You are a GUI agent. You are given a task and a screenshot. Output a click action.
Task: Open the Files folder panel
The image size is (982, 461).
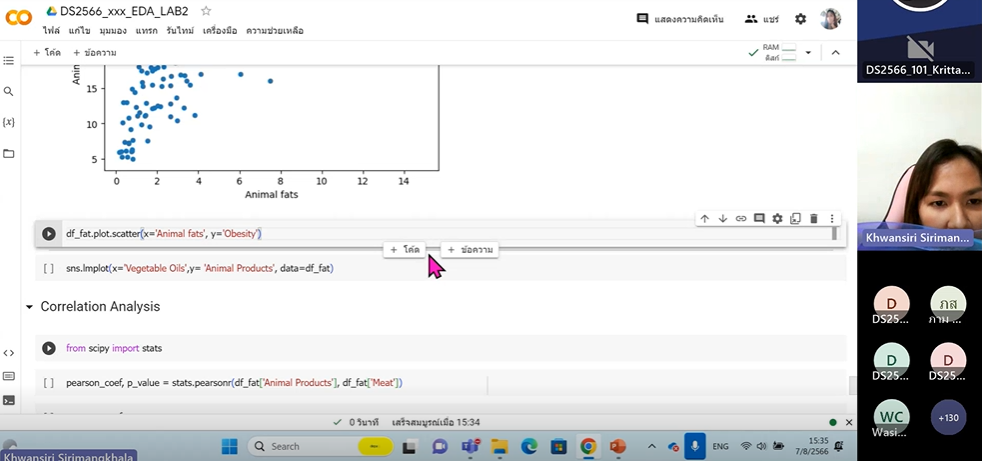tap(9, 153)
